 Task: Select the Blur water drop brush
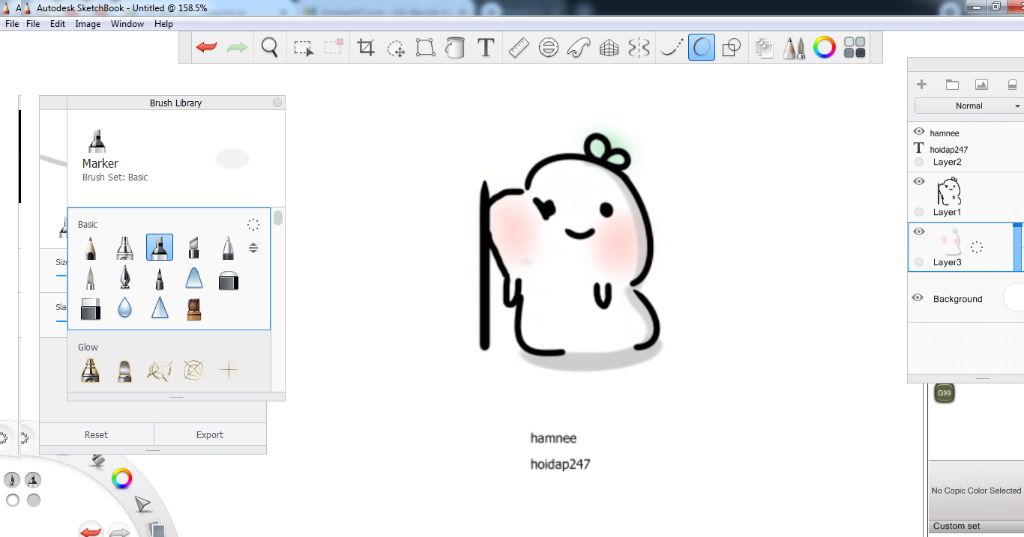point(125,308)
